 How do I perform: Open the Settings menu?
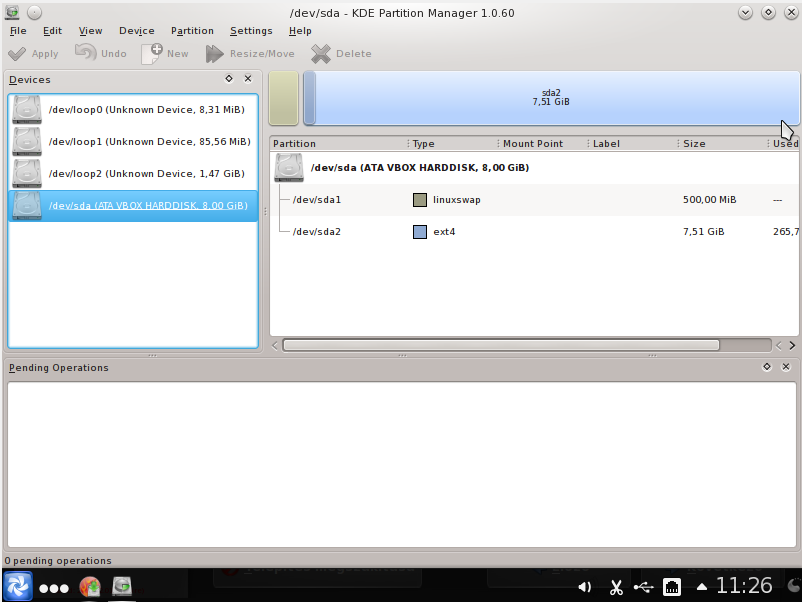coord(251,31)
